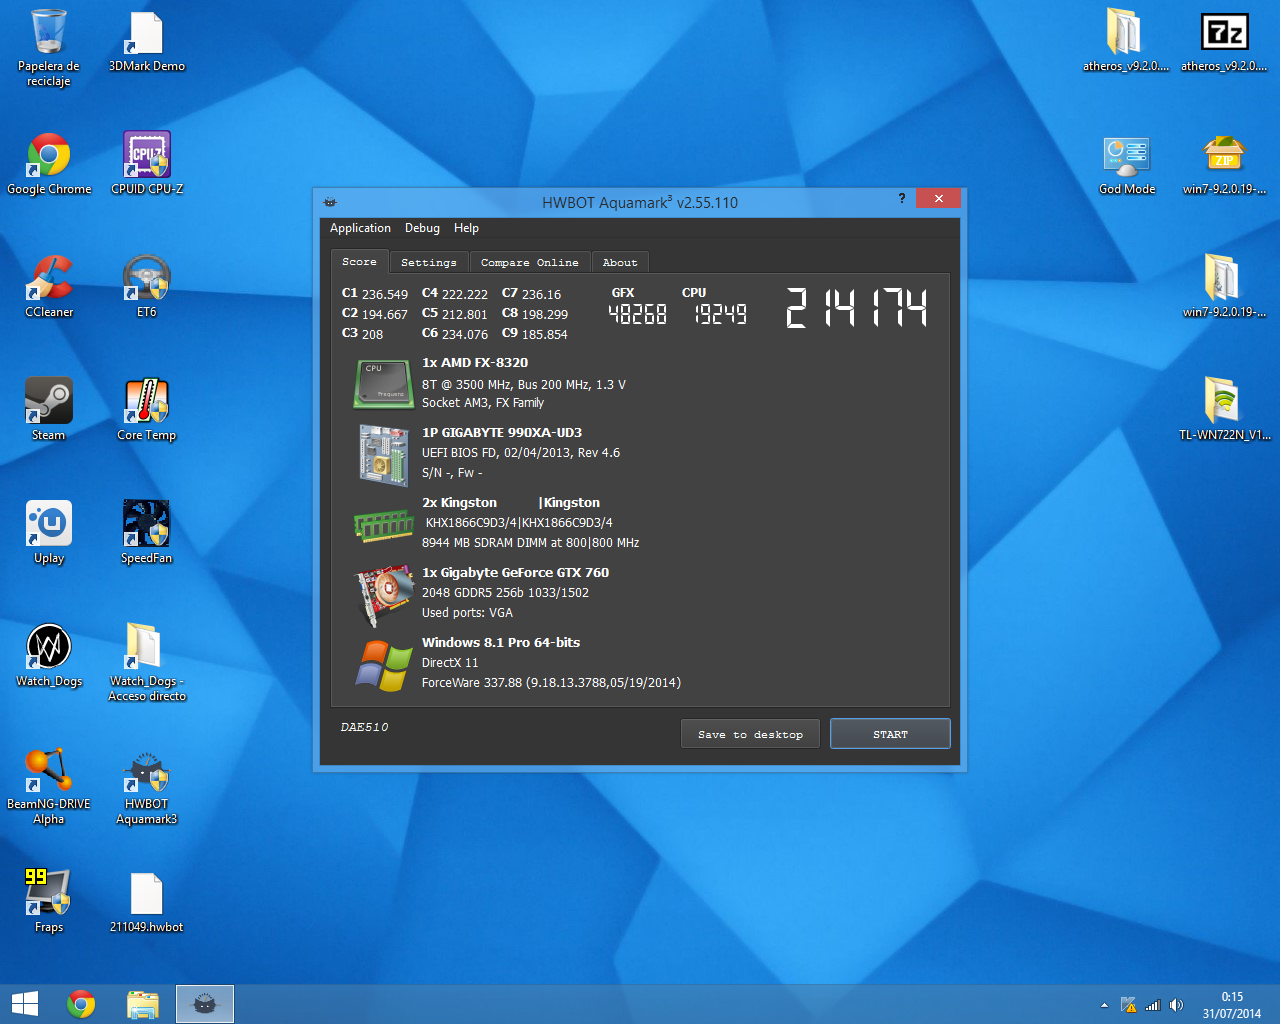This screenshot has width=1280, height=1024.
Task: Open the Windows Start button
Action: coord(25,1004)
